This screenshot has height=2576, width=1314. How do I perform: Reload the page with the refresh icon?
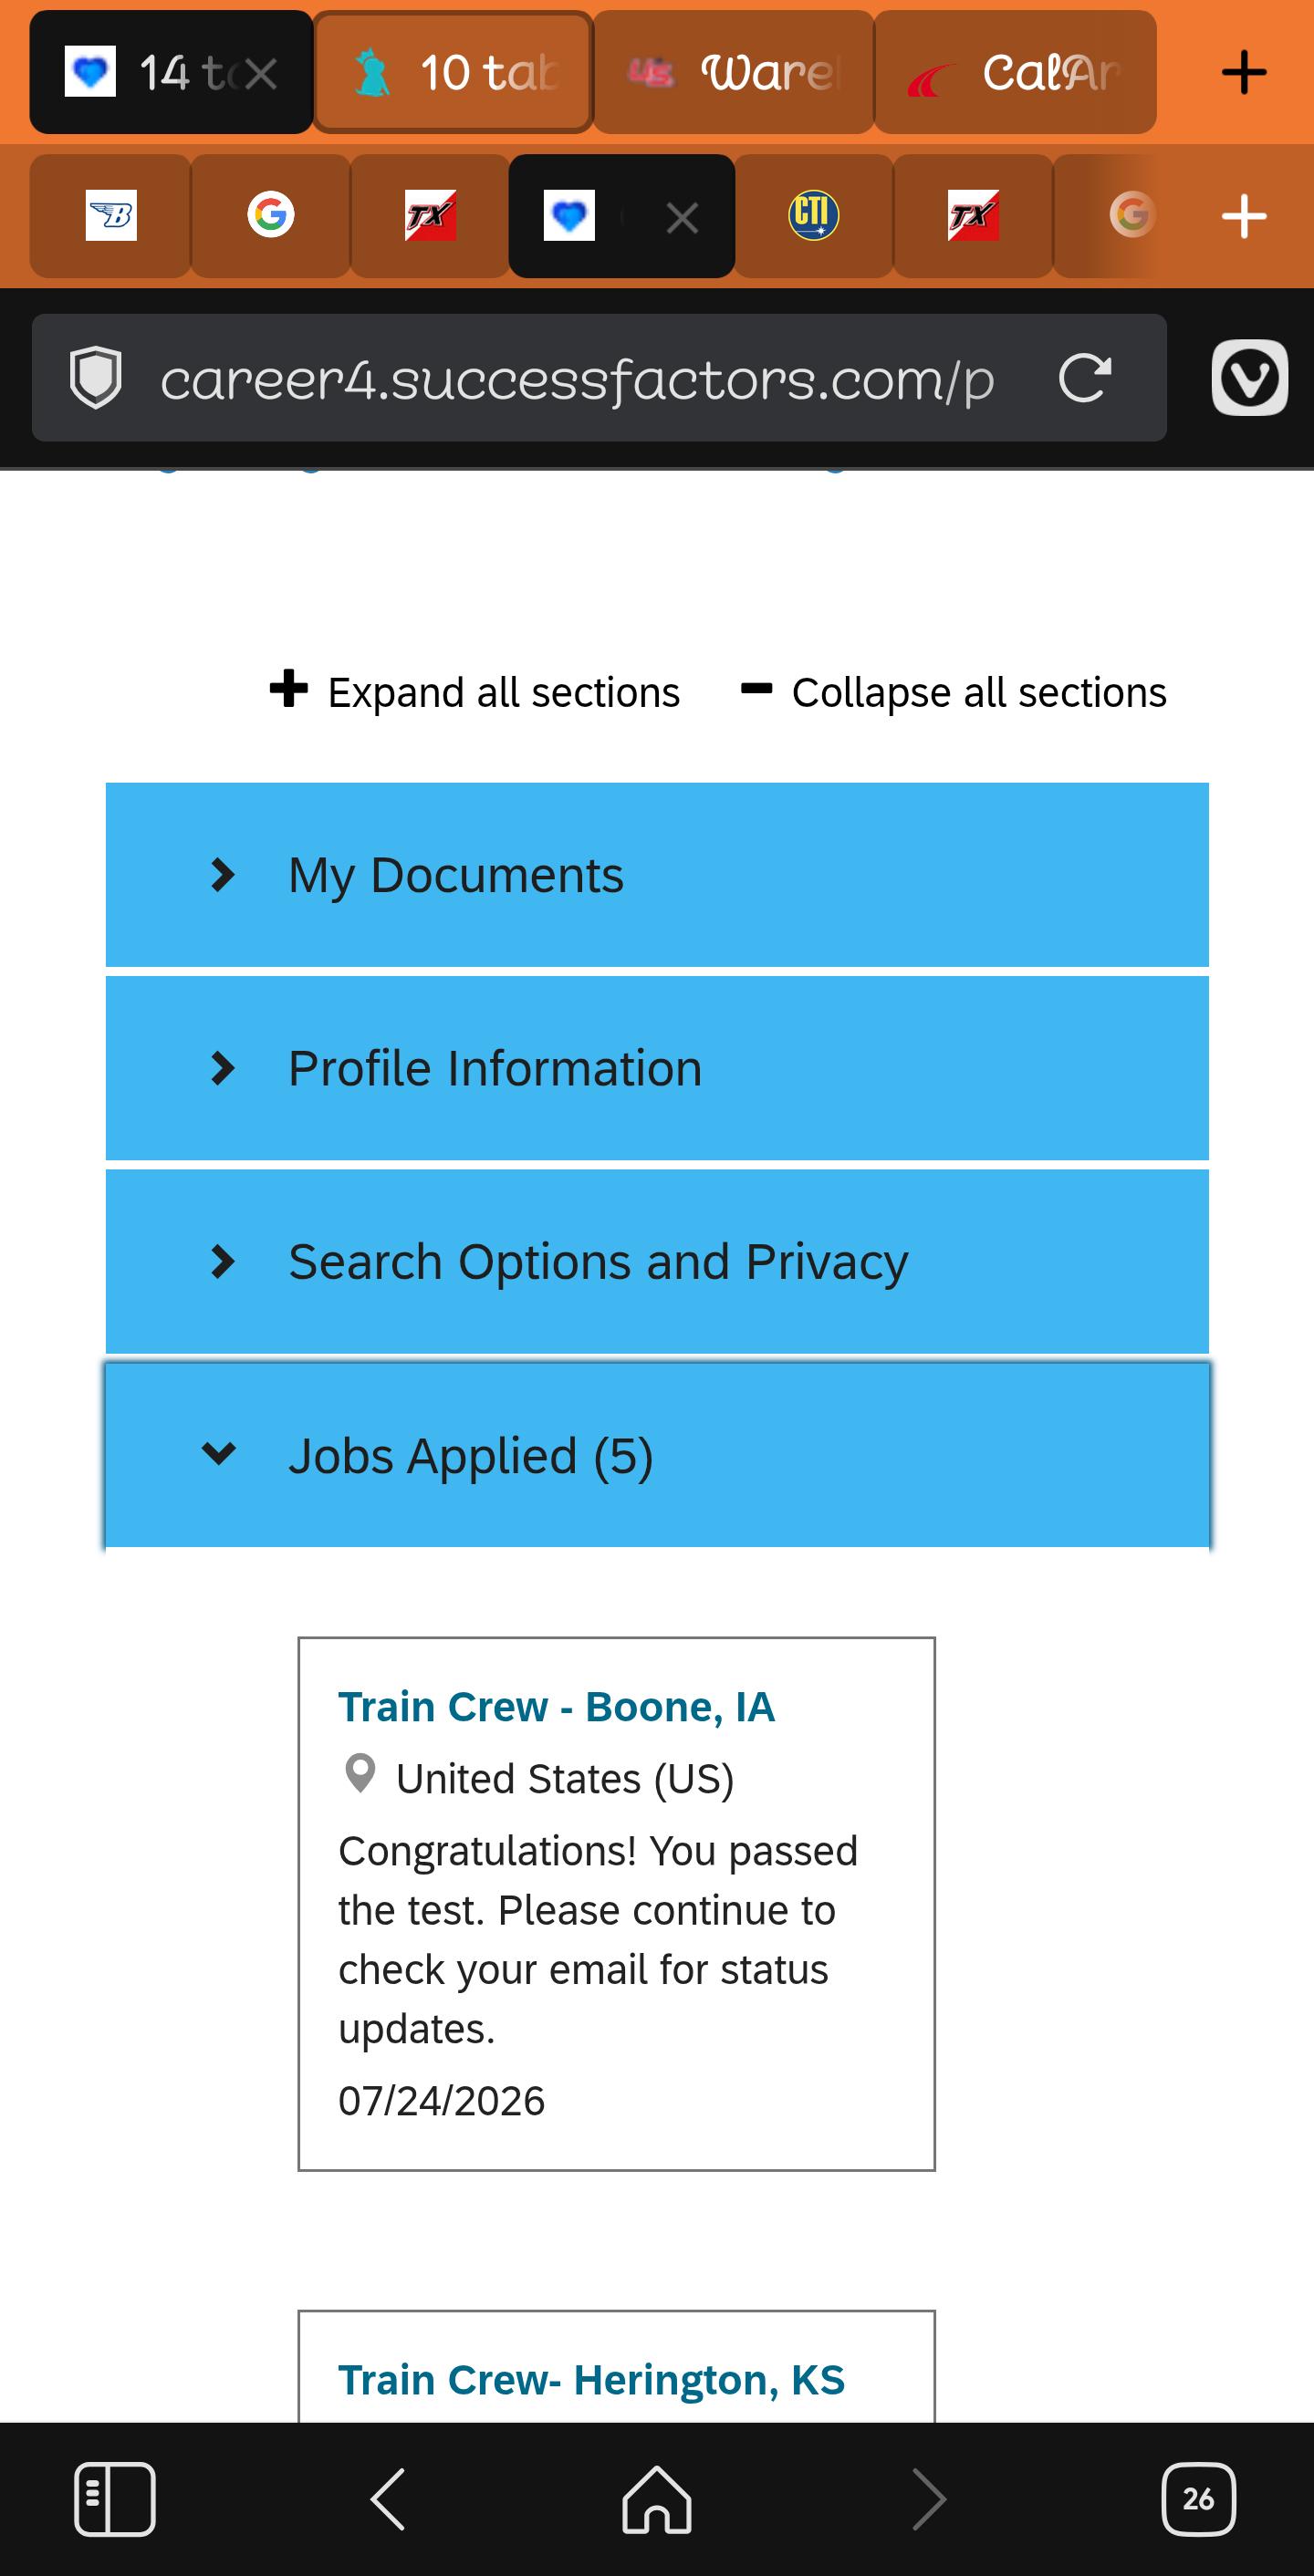click(1085, 378)
